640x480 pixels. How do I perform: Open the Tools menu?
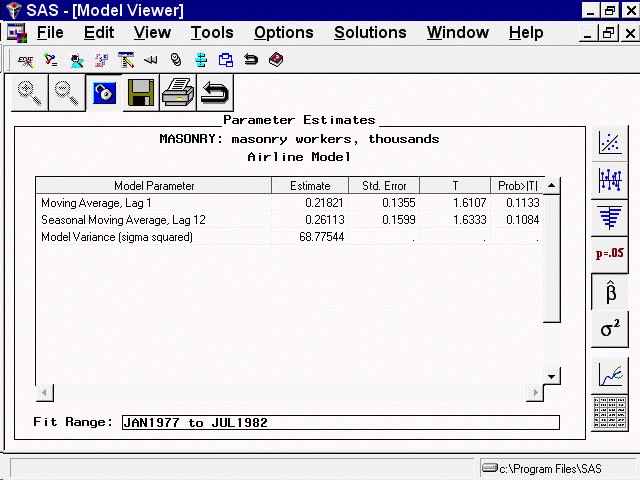coord(212,33)
